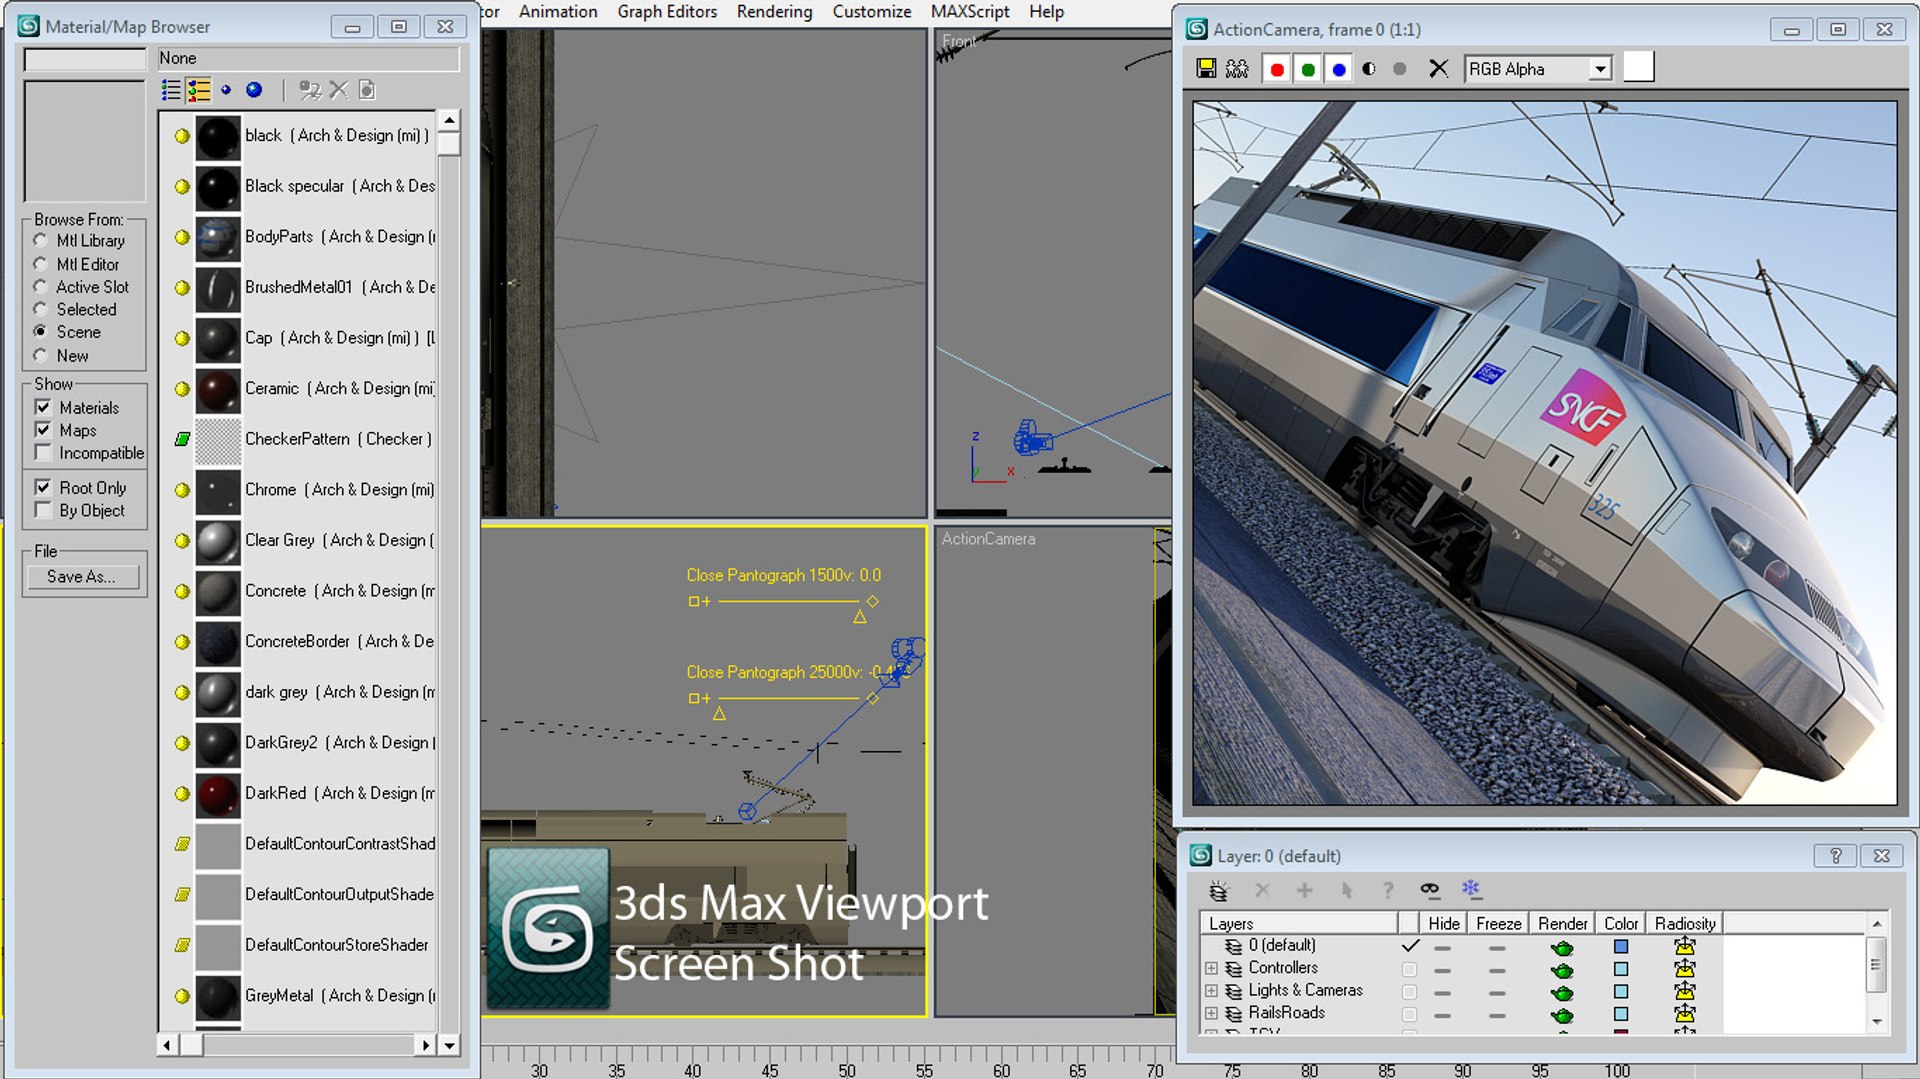Toggle the blue channel display
This screenshot has width=1920, height=1079.
(x=1339, y=69)
